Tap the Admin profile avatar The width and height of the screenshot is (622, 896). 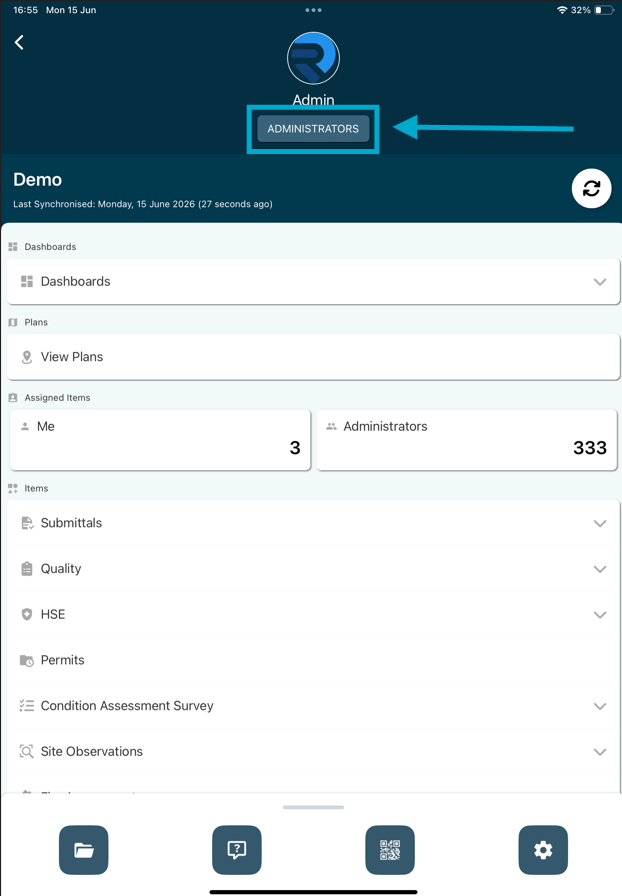tap(313, 58)
